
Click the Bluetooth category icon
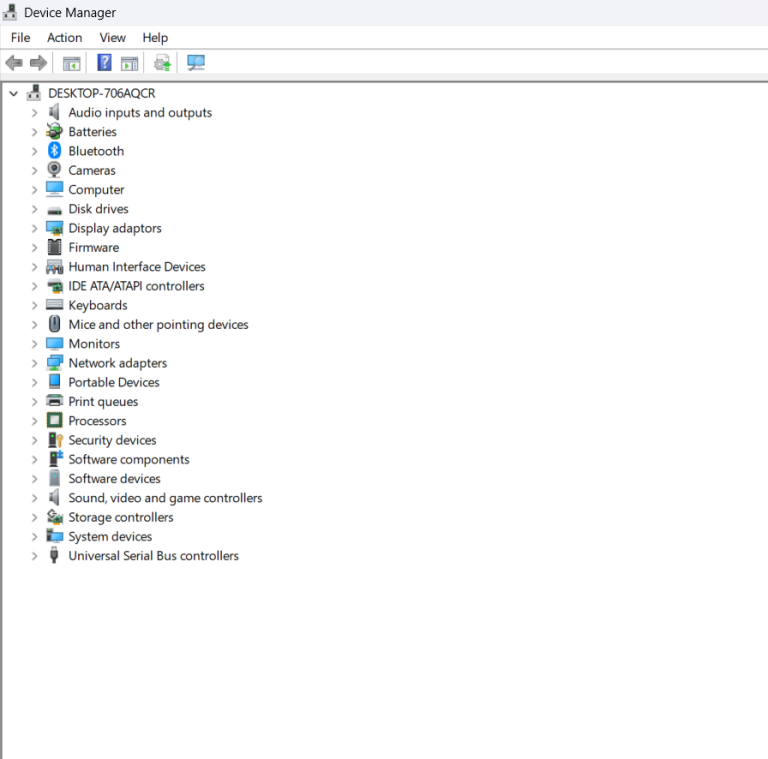pos(55,151)
